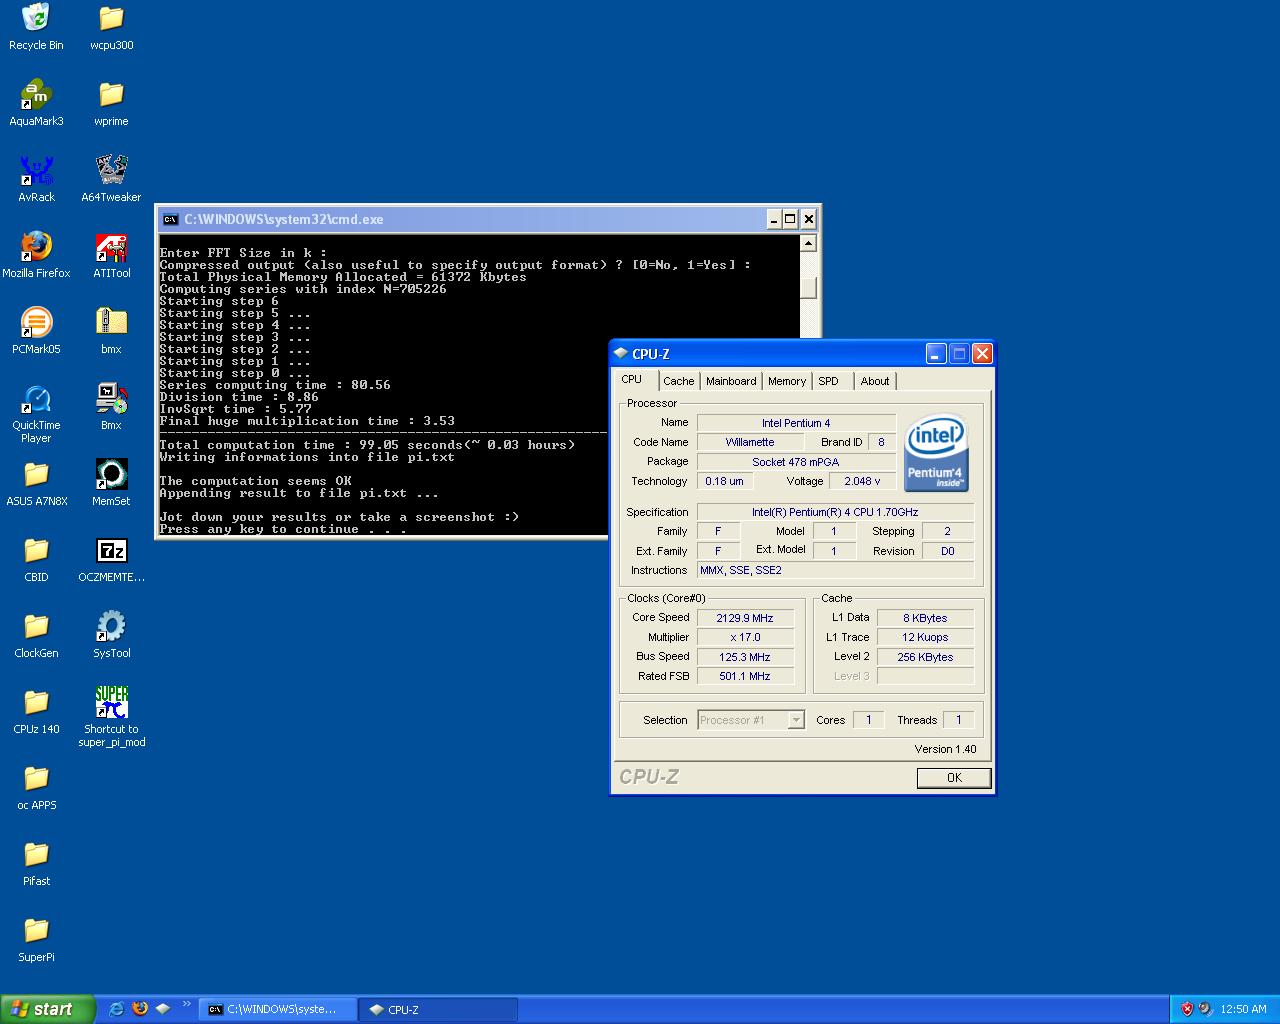Switch to the Cache tab in CPU-Z
The height and width of the screenshot is (1024, 1280).
678,381
